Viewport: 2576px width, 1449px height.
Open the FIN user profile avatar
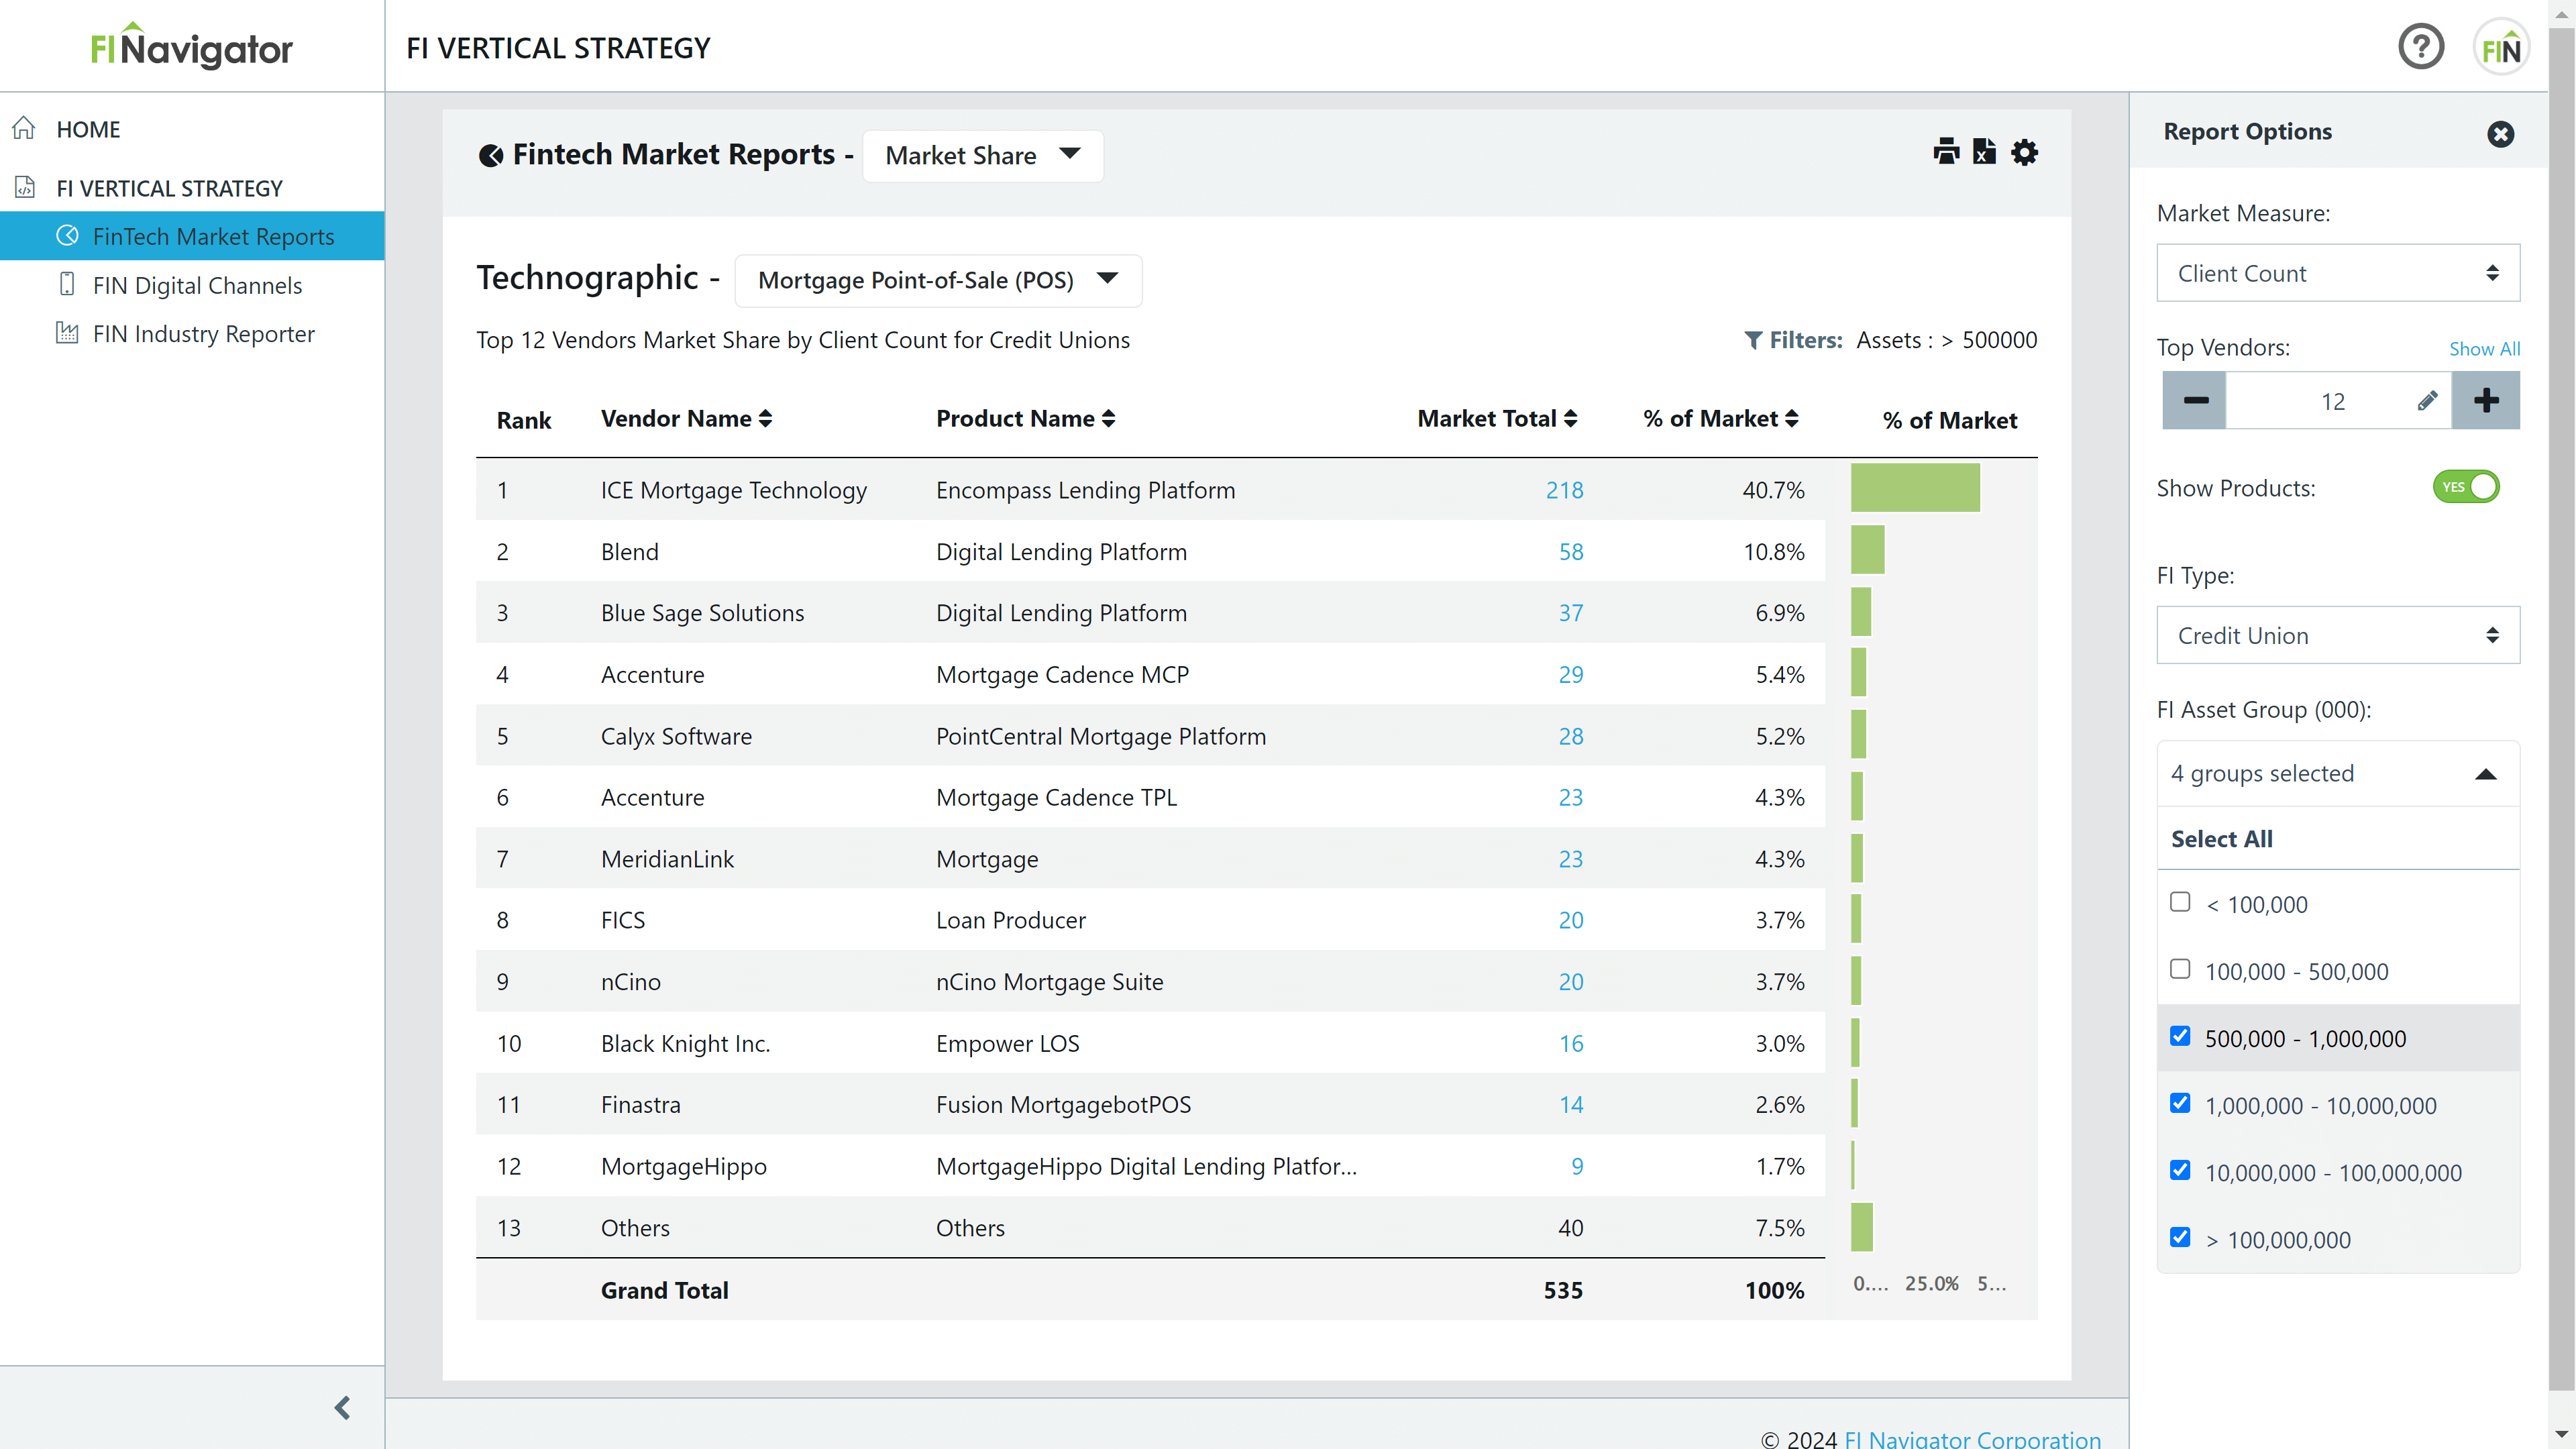coord(2500,47)
